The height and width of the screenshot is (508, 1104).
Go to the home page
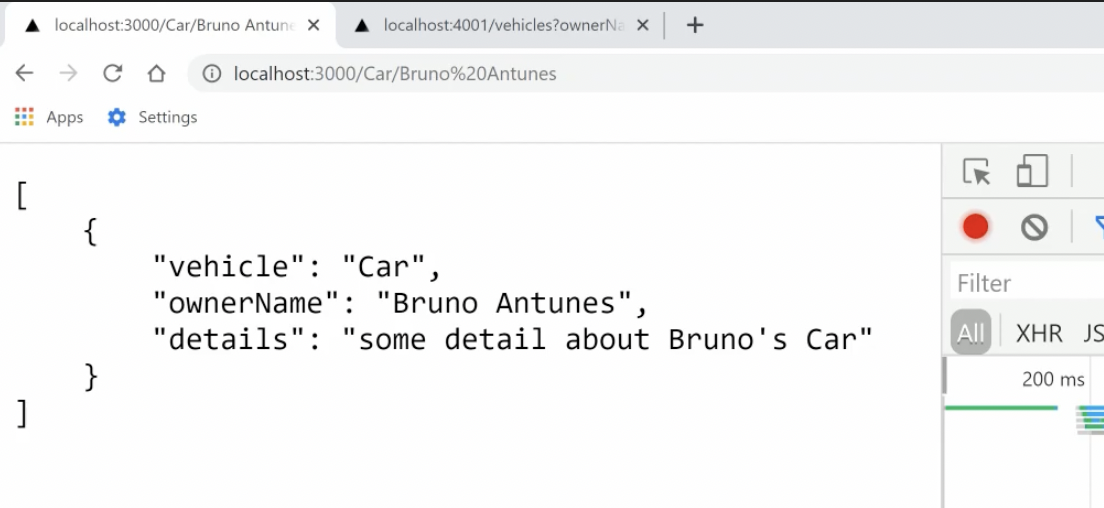coord(156,73)
